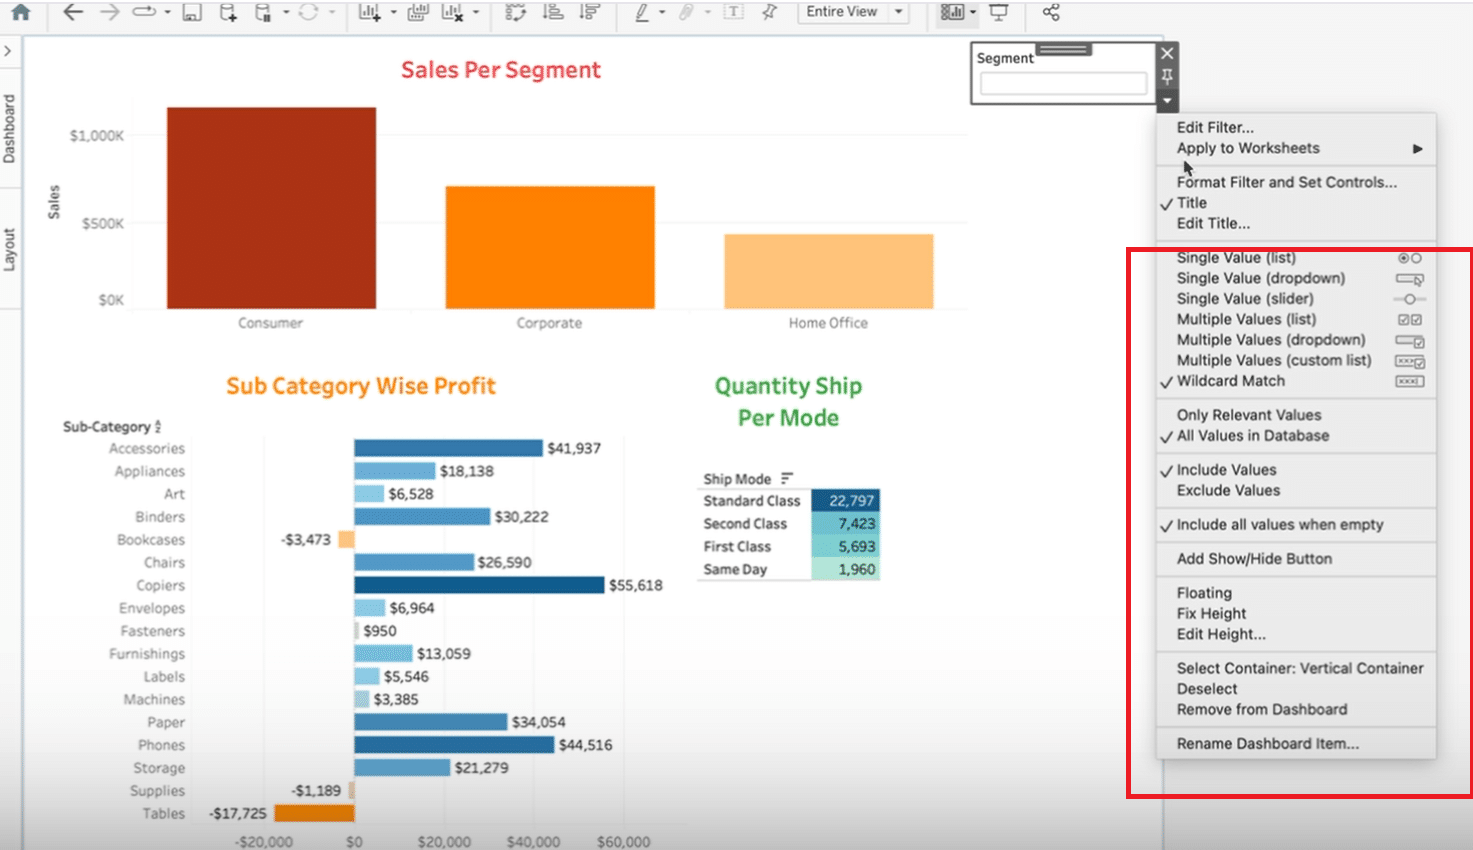Screen dimensions: 1473x850
Task: Share the workbook with the share icon
Action: [x=1051, y=12]
